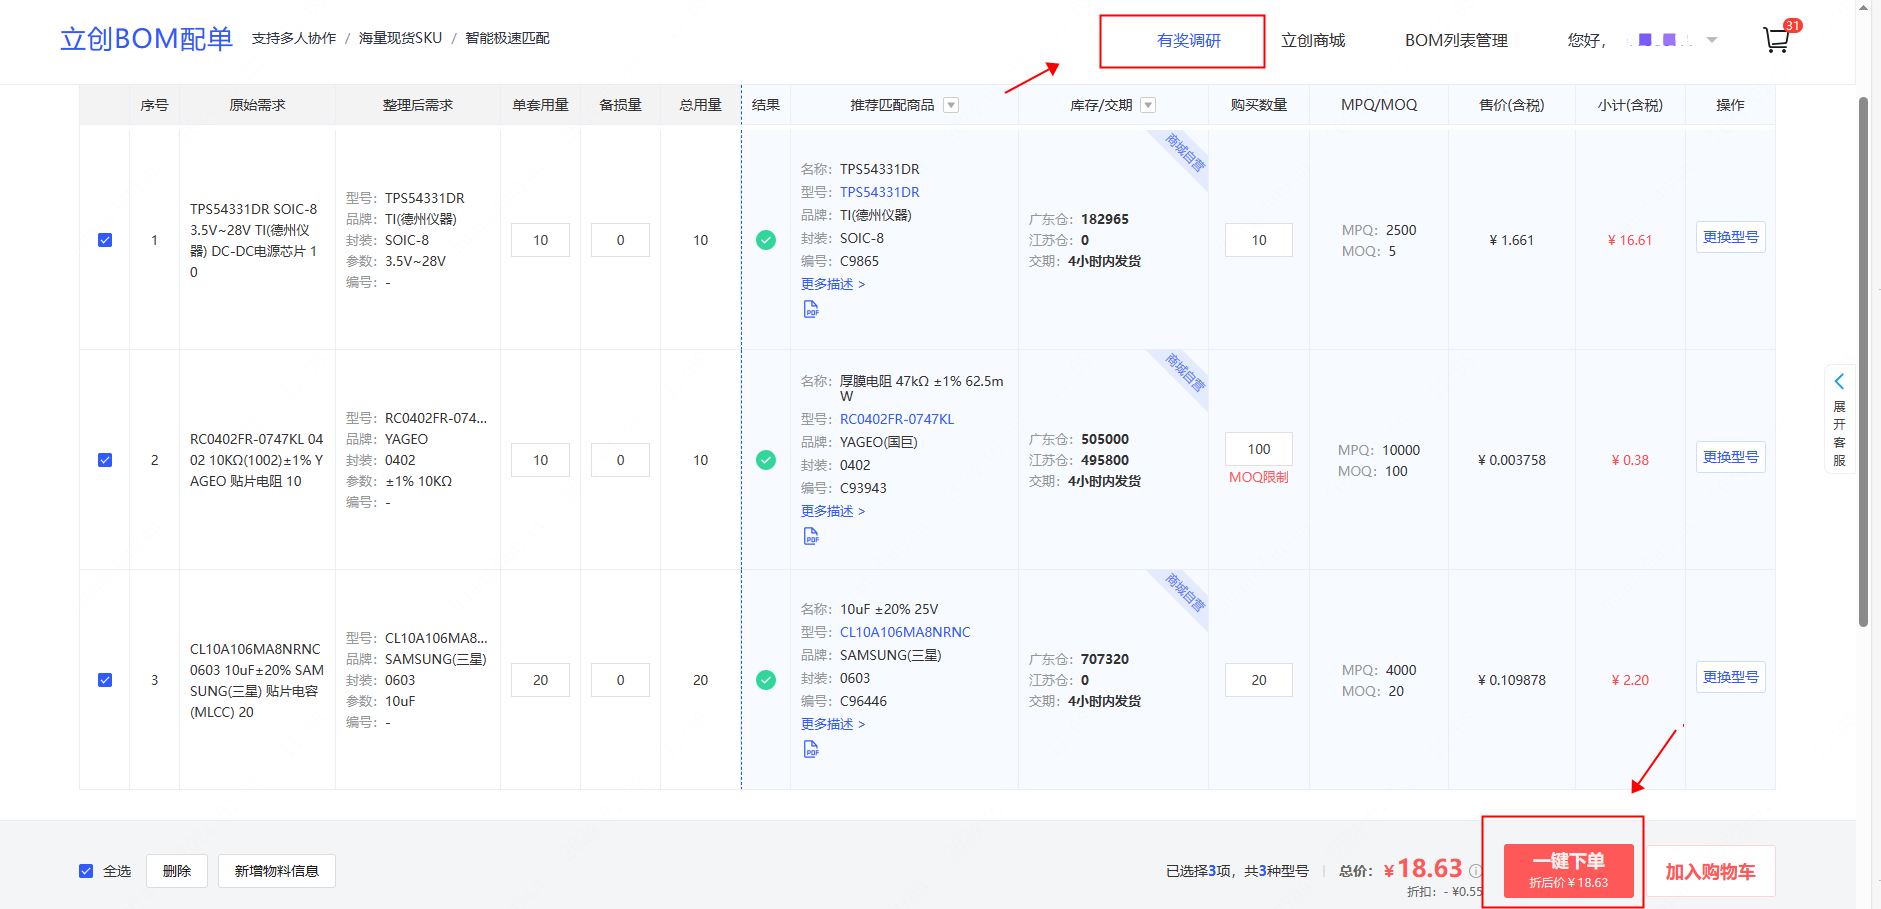This screenshot has width=1881, height=909.
Task: Click the 新增物料信息 button
Action: (x=277, y=871)
